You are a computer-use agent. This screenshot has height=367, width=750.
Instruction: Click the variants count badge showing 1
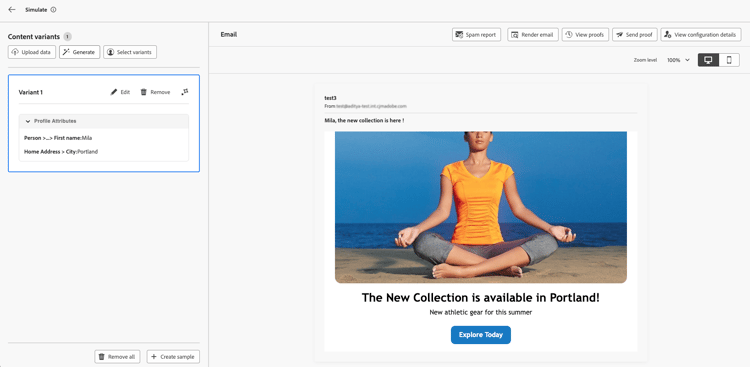pyautogui.click(x=67, y=36)
